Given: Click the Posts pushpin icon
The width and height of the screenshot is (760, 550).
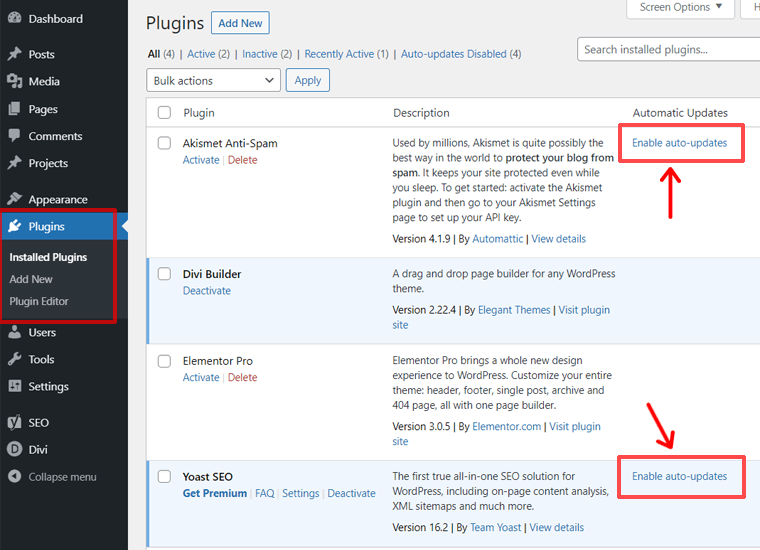Looking at the screenshot, I should coord(14,54).
